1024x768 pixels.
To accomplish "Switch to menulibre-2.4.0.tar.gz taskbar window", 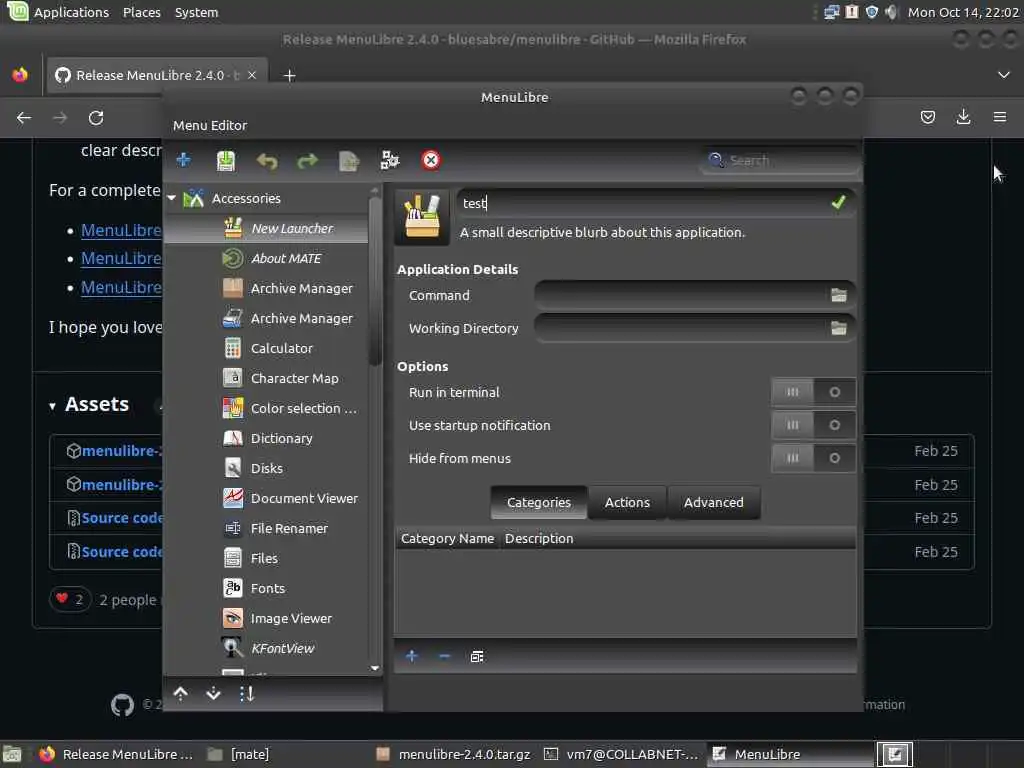I will click(455, 754).
